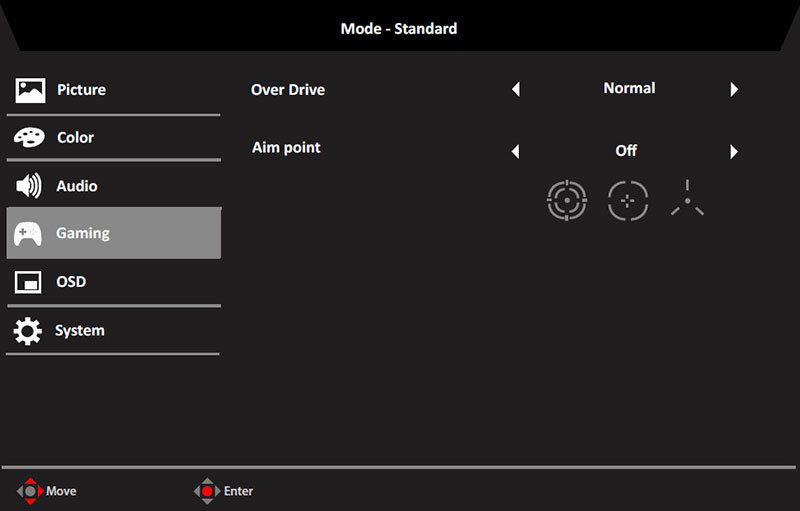Click the Enter navigation pad icon

pos(207,491)
